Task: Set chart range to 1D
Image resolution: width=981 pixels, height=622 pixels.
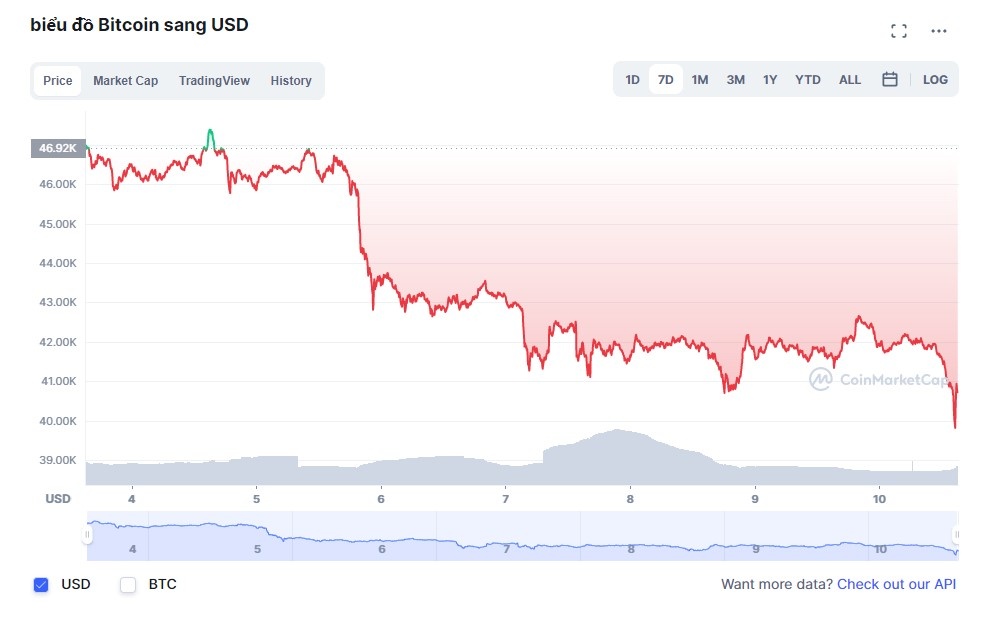Action: coord(632,80)
